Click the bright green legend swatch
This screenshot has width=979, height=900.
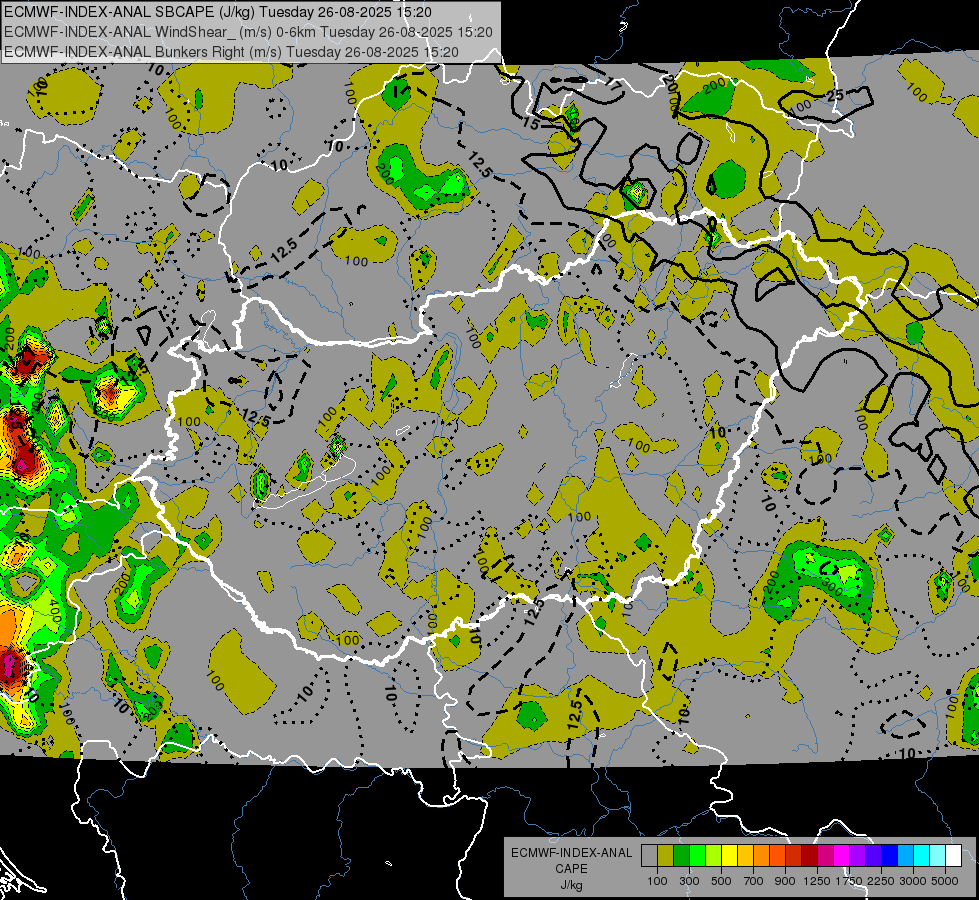click(697, 856)
